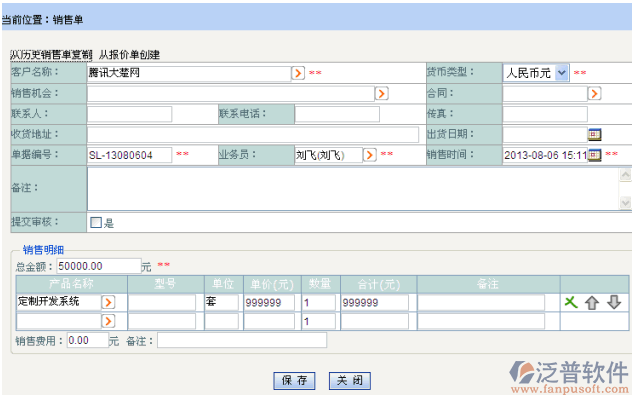Click 从报价单创建 link

click(x=129, y=54)
